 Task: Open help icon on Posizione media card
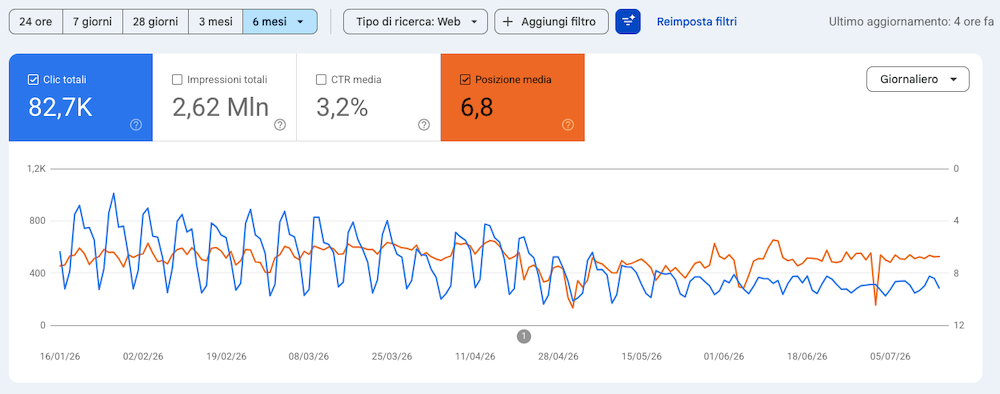click(568, 125)
